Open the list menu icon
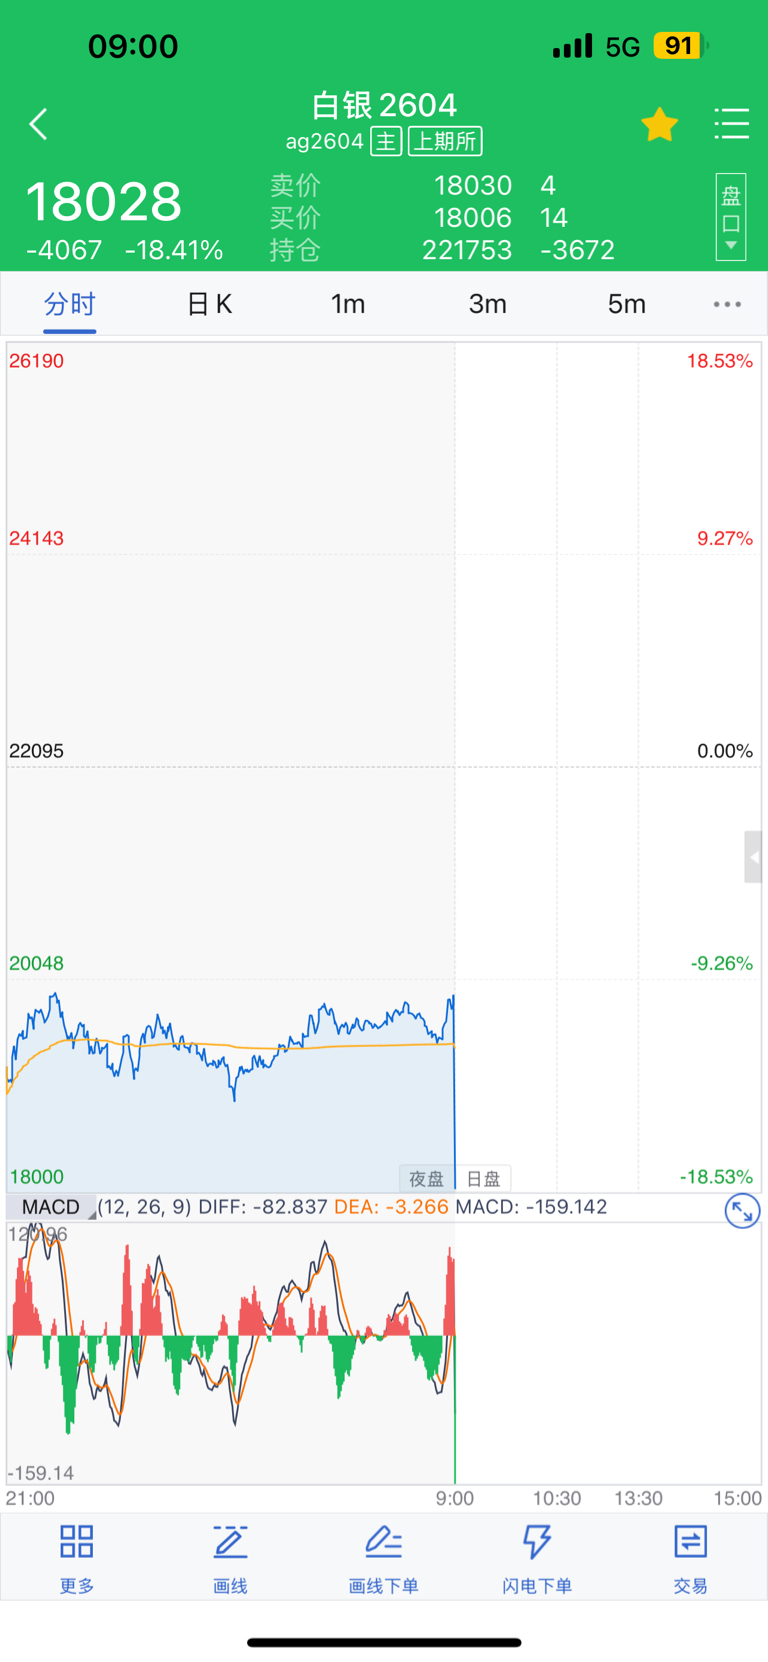Viewport: 768px width, 1662px height. (x=731, y=124)
